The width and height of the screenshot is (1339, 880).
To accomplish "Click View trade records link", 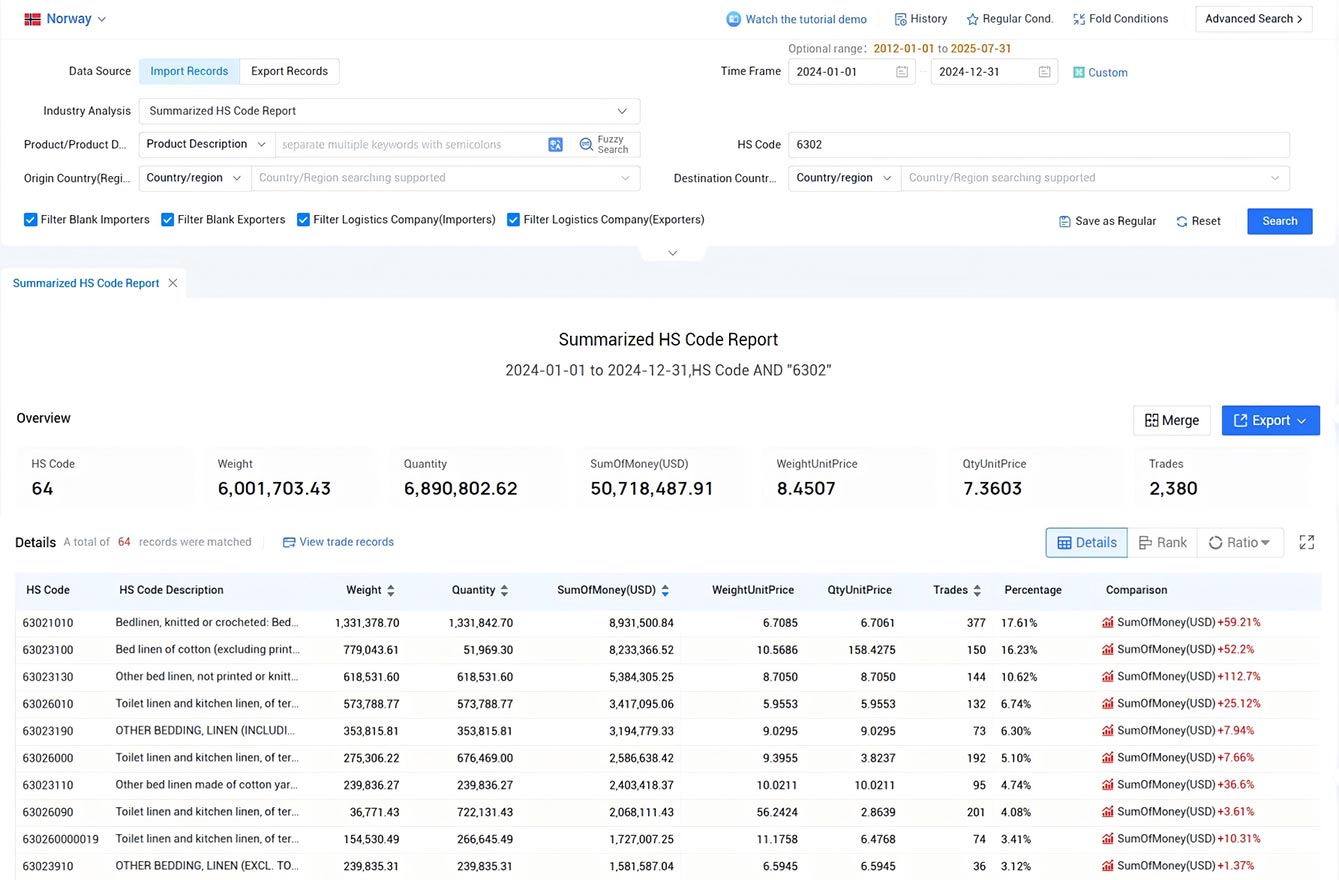I will pyautogui.click(x=346, y=542).
